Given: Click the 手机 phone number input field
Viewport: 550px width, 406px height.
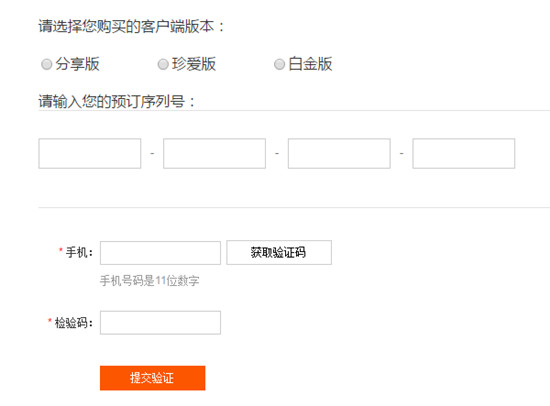Looking at the screenshot, I should pyautogui.click(x=160, y=253).
